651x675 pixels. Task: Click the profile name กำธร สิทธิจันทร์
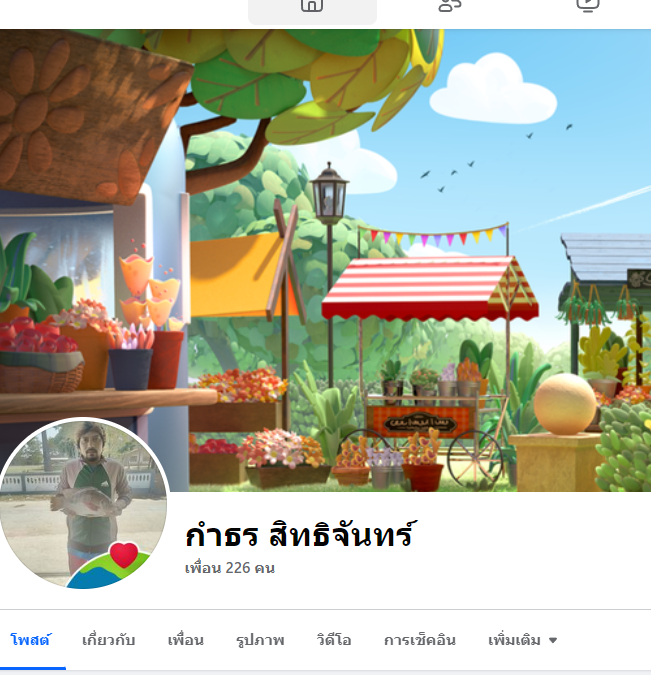(x=301, y=534)
